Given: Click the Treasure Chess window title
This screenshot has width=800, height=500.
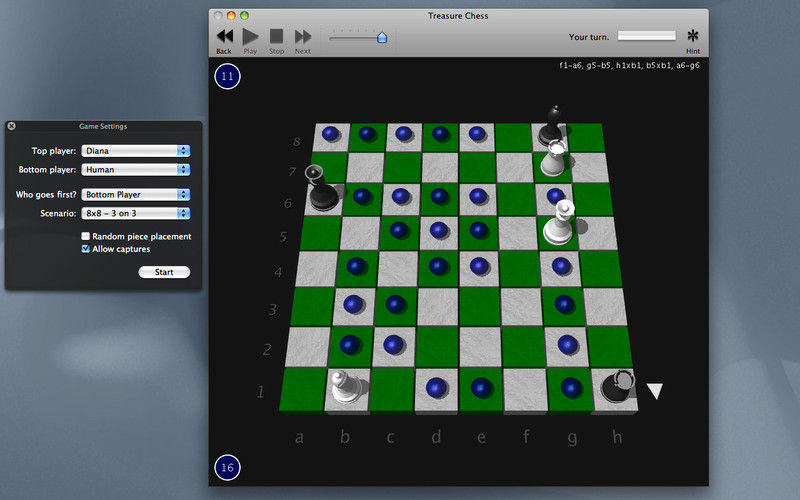Looking at the screenshot, I should [458, 16].
